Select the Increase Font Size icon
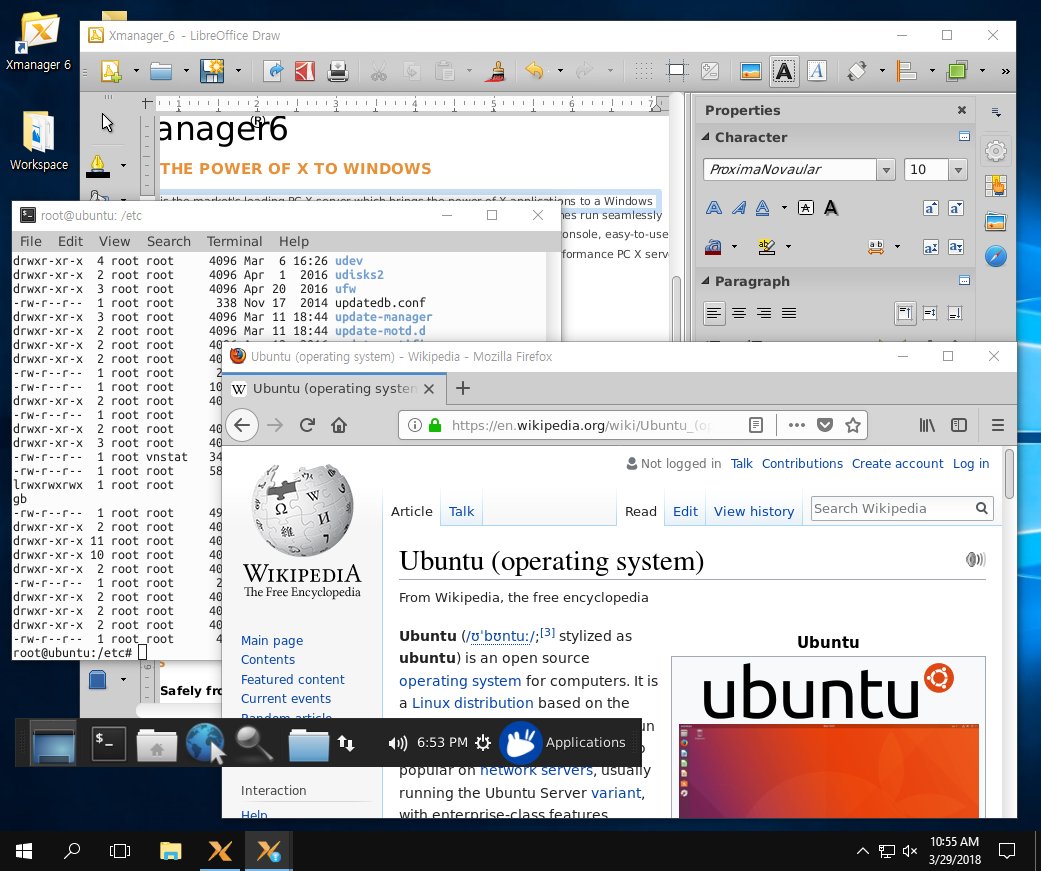 (x=931, y=207)
